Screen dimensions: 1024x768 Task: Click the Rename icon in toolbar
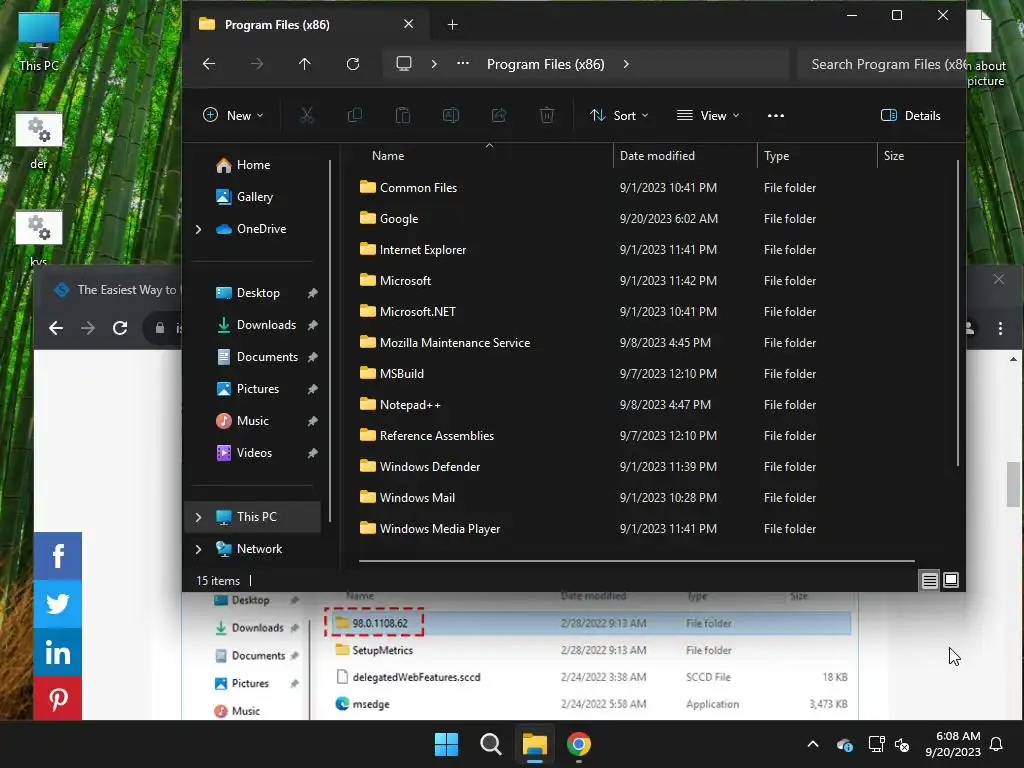[x=451, y=116]
